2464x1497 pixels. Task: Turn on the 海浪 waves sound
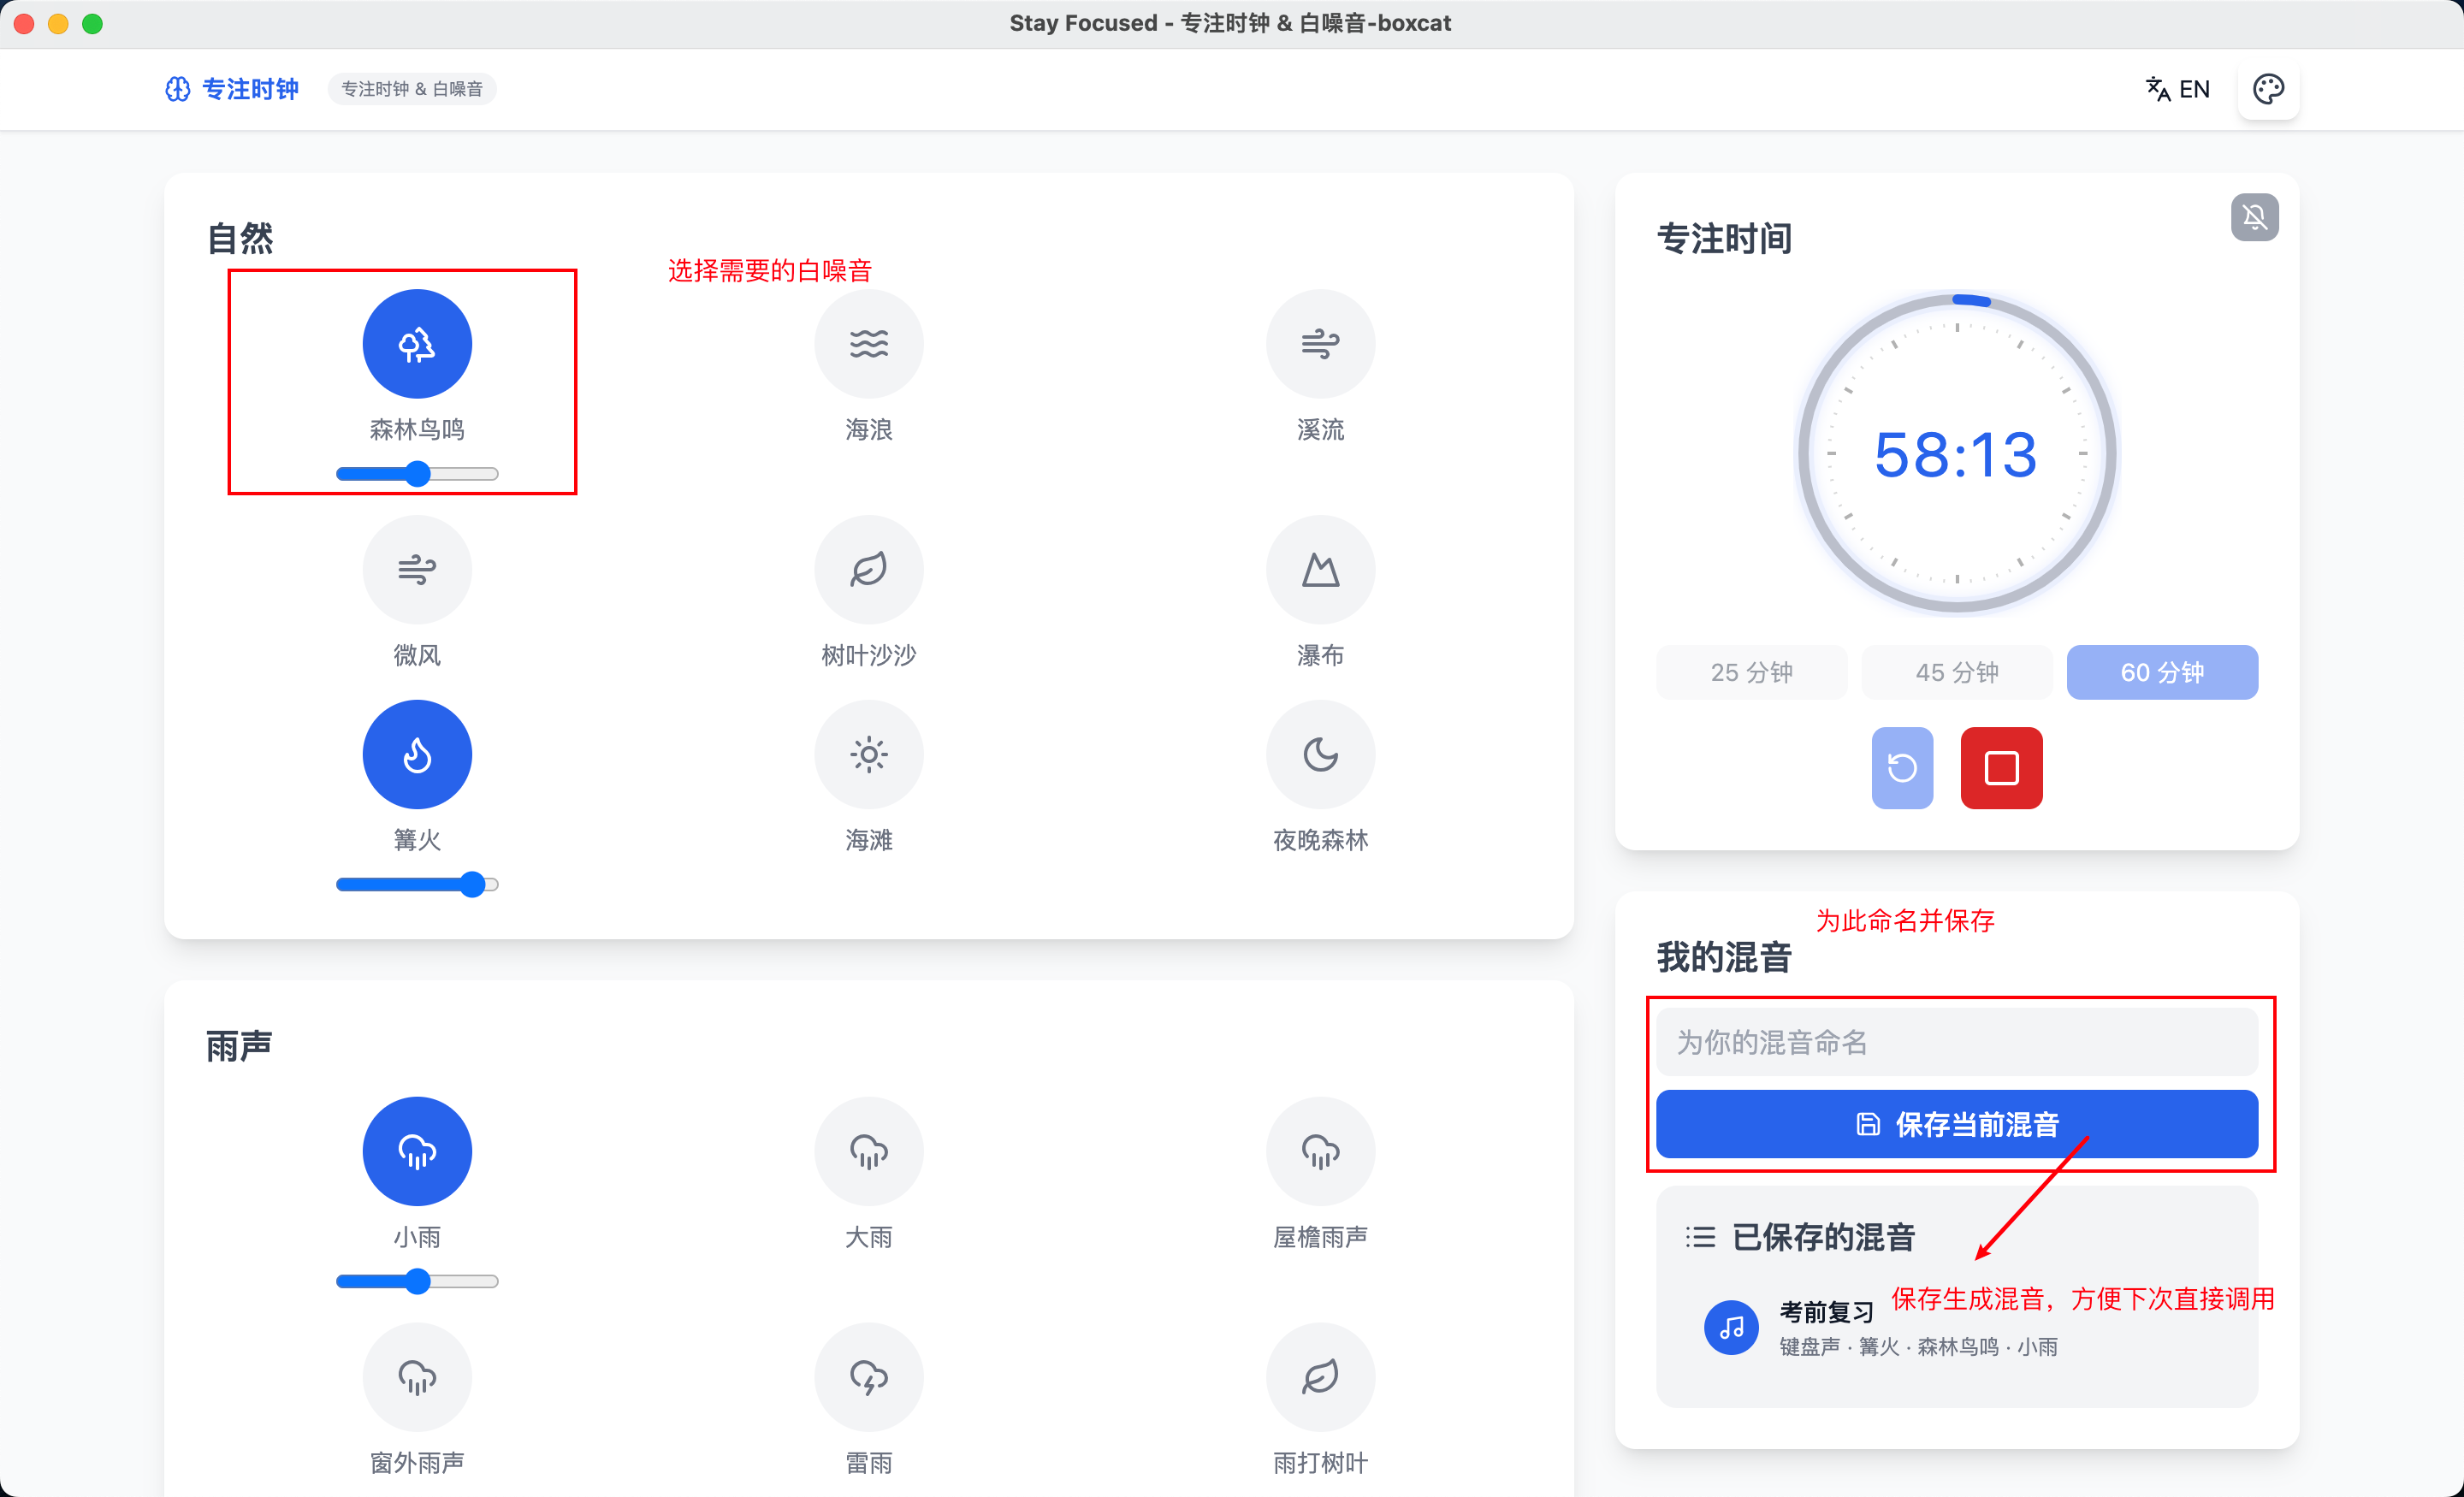click(x=869, y=344)
